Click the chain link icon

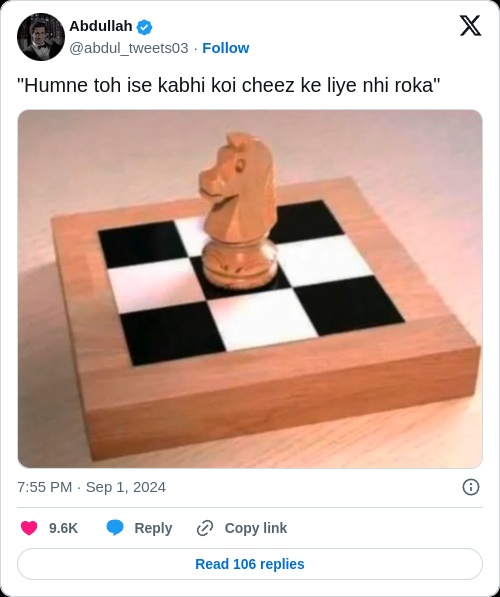pos(204,528)
